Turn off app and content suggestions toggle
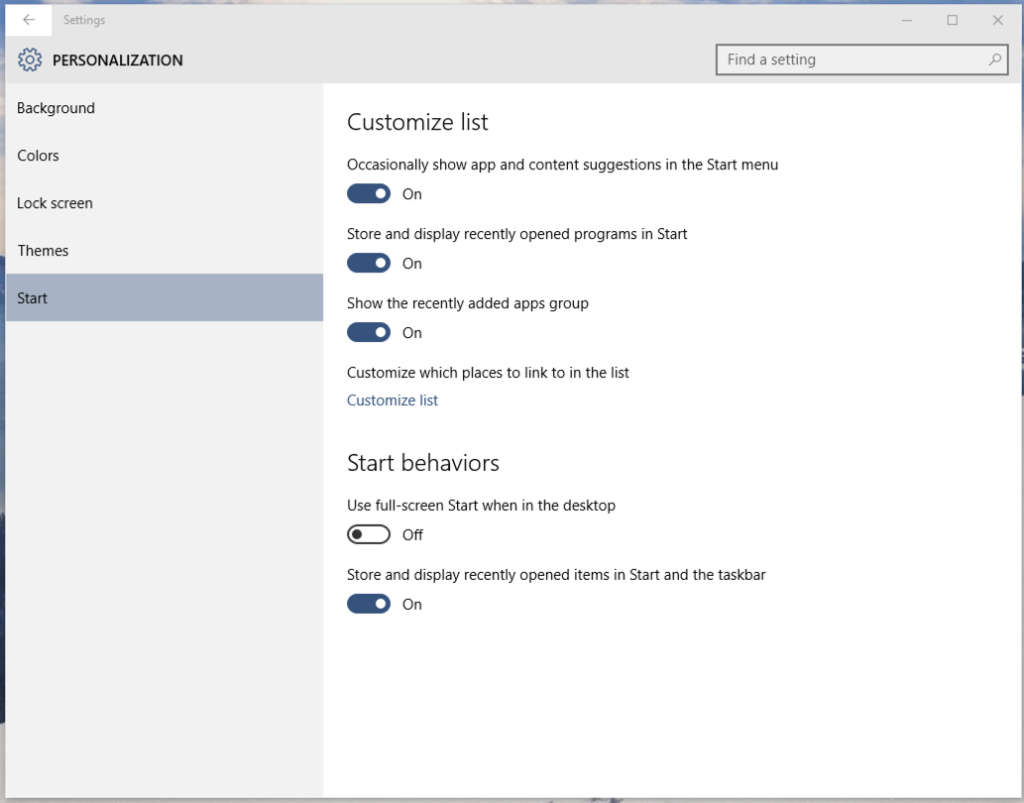The image size is (1024, 803). [369, 194]
